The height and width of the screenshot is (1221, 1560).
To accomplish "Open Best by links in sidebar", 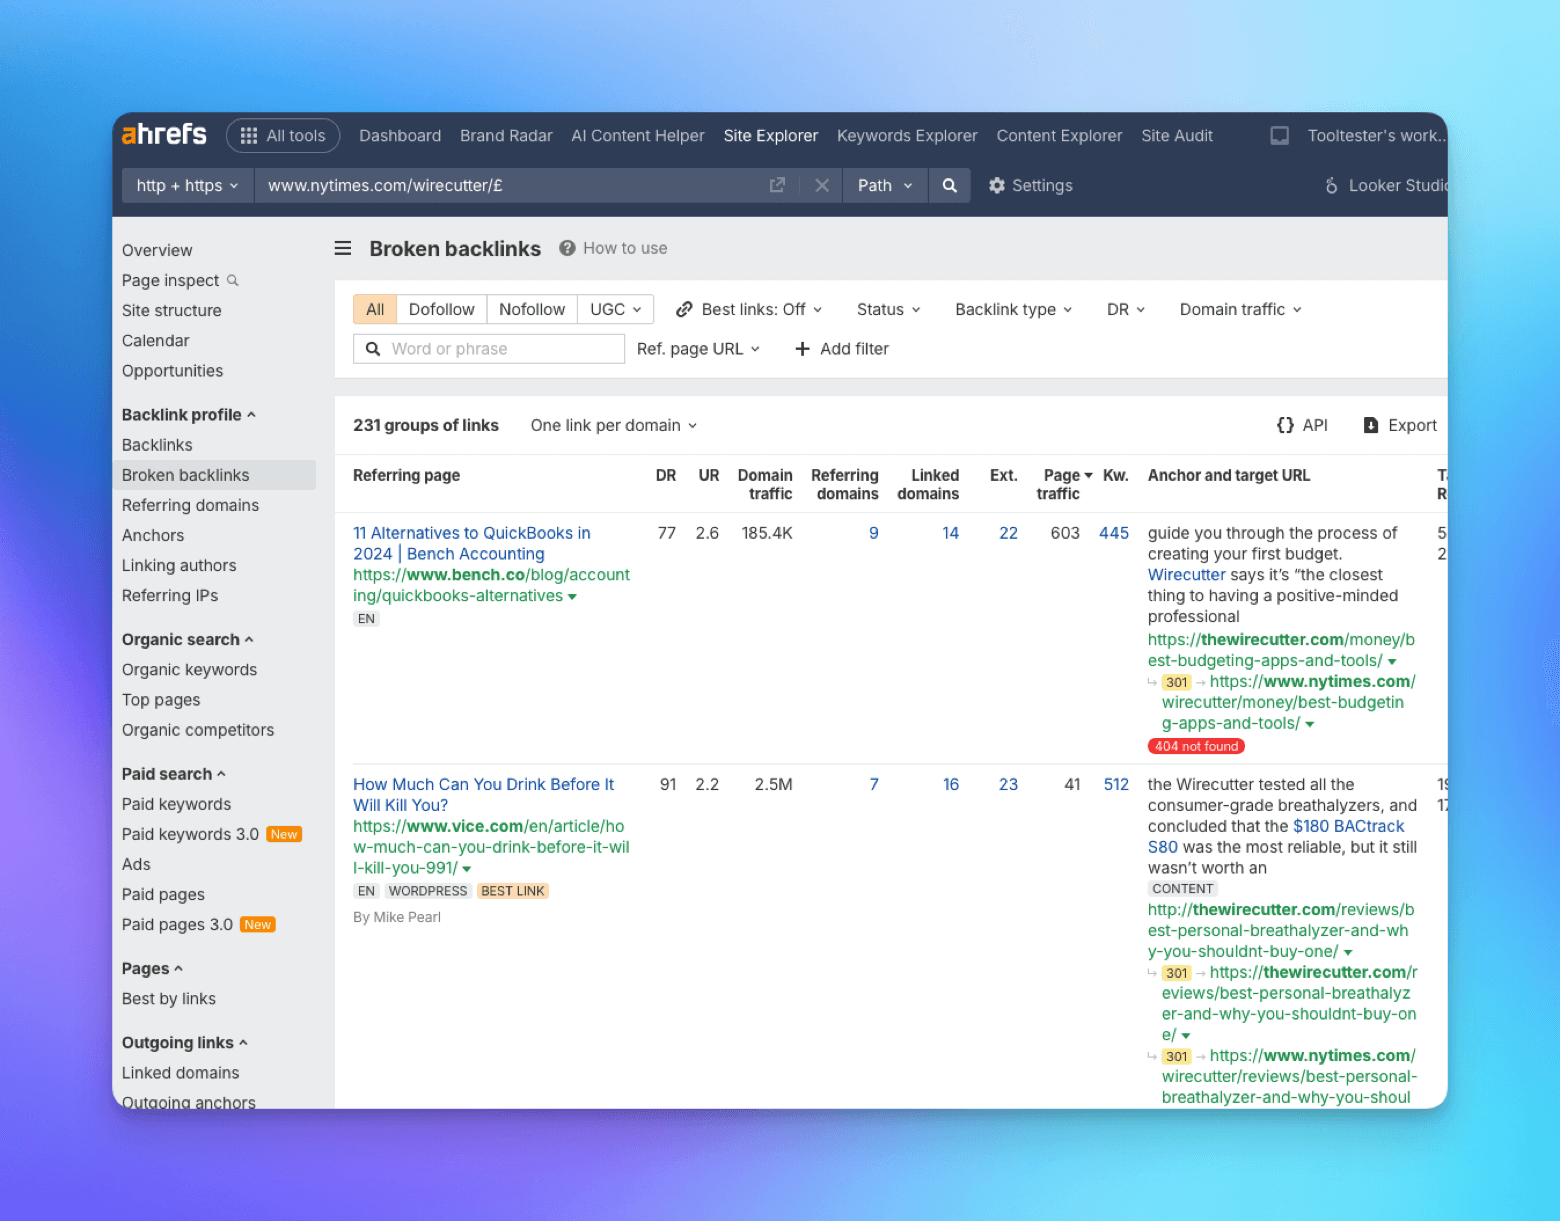I will tap(169, 998).
